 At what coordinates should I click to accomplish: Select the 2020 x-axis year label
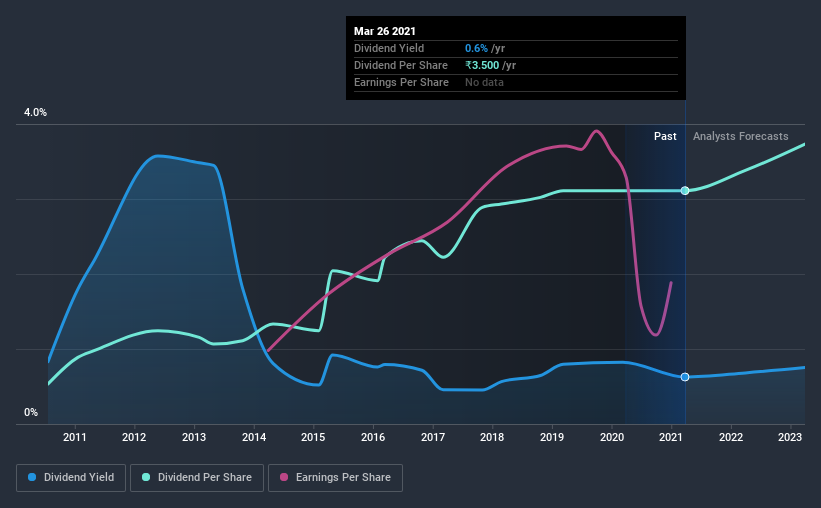[612, 437]
